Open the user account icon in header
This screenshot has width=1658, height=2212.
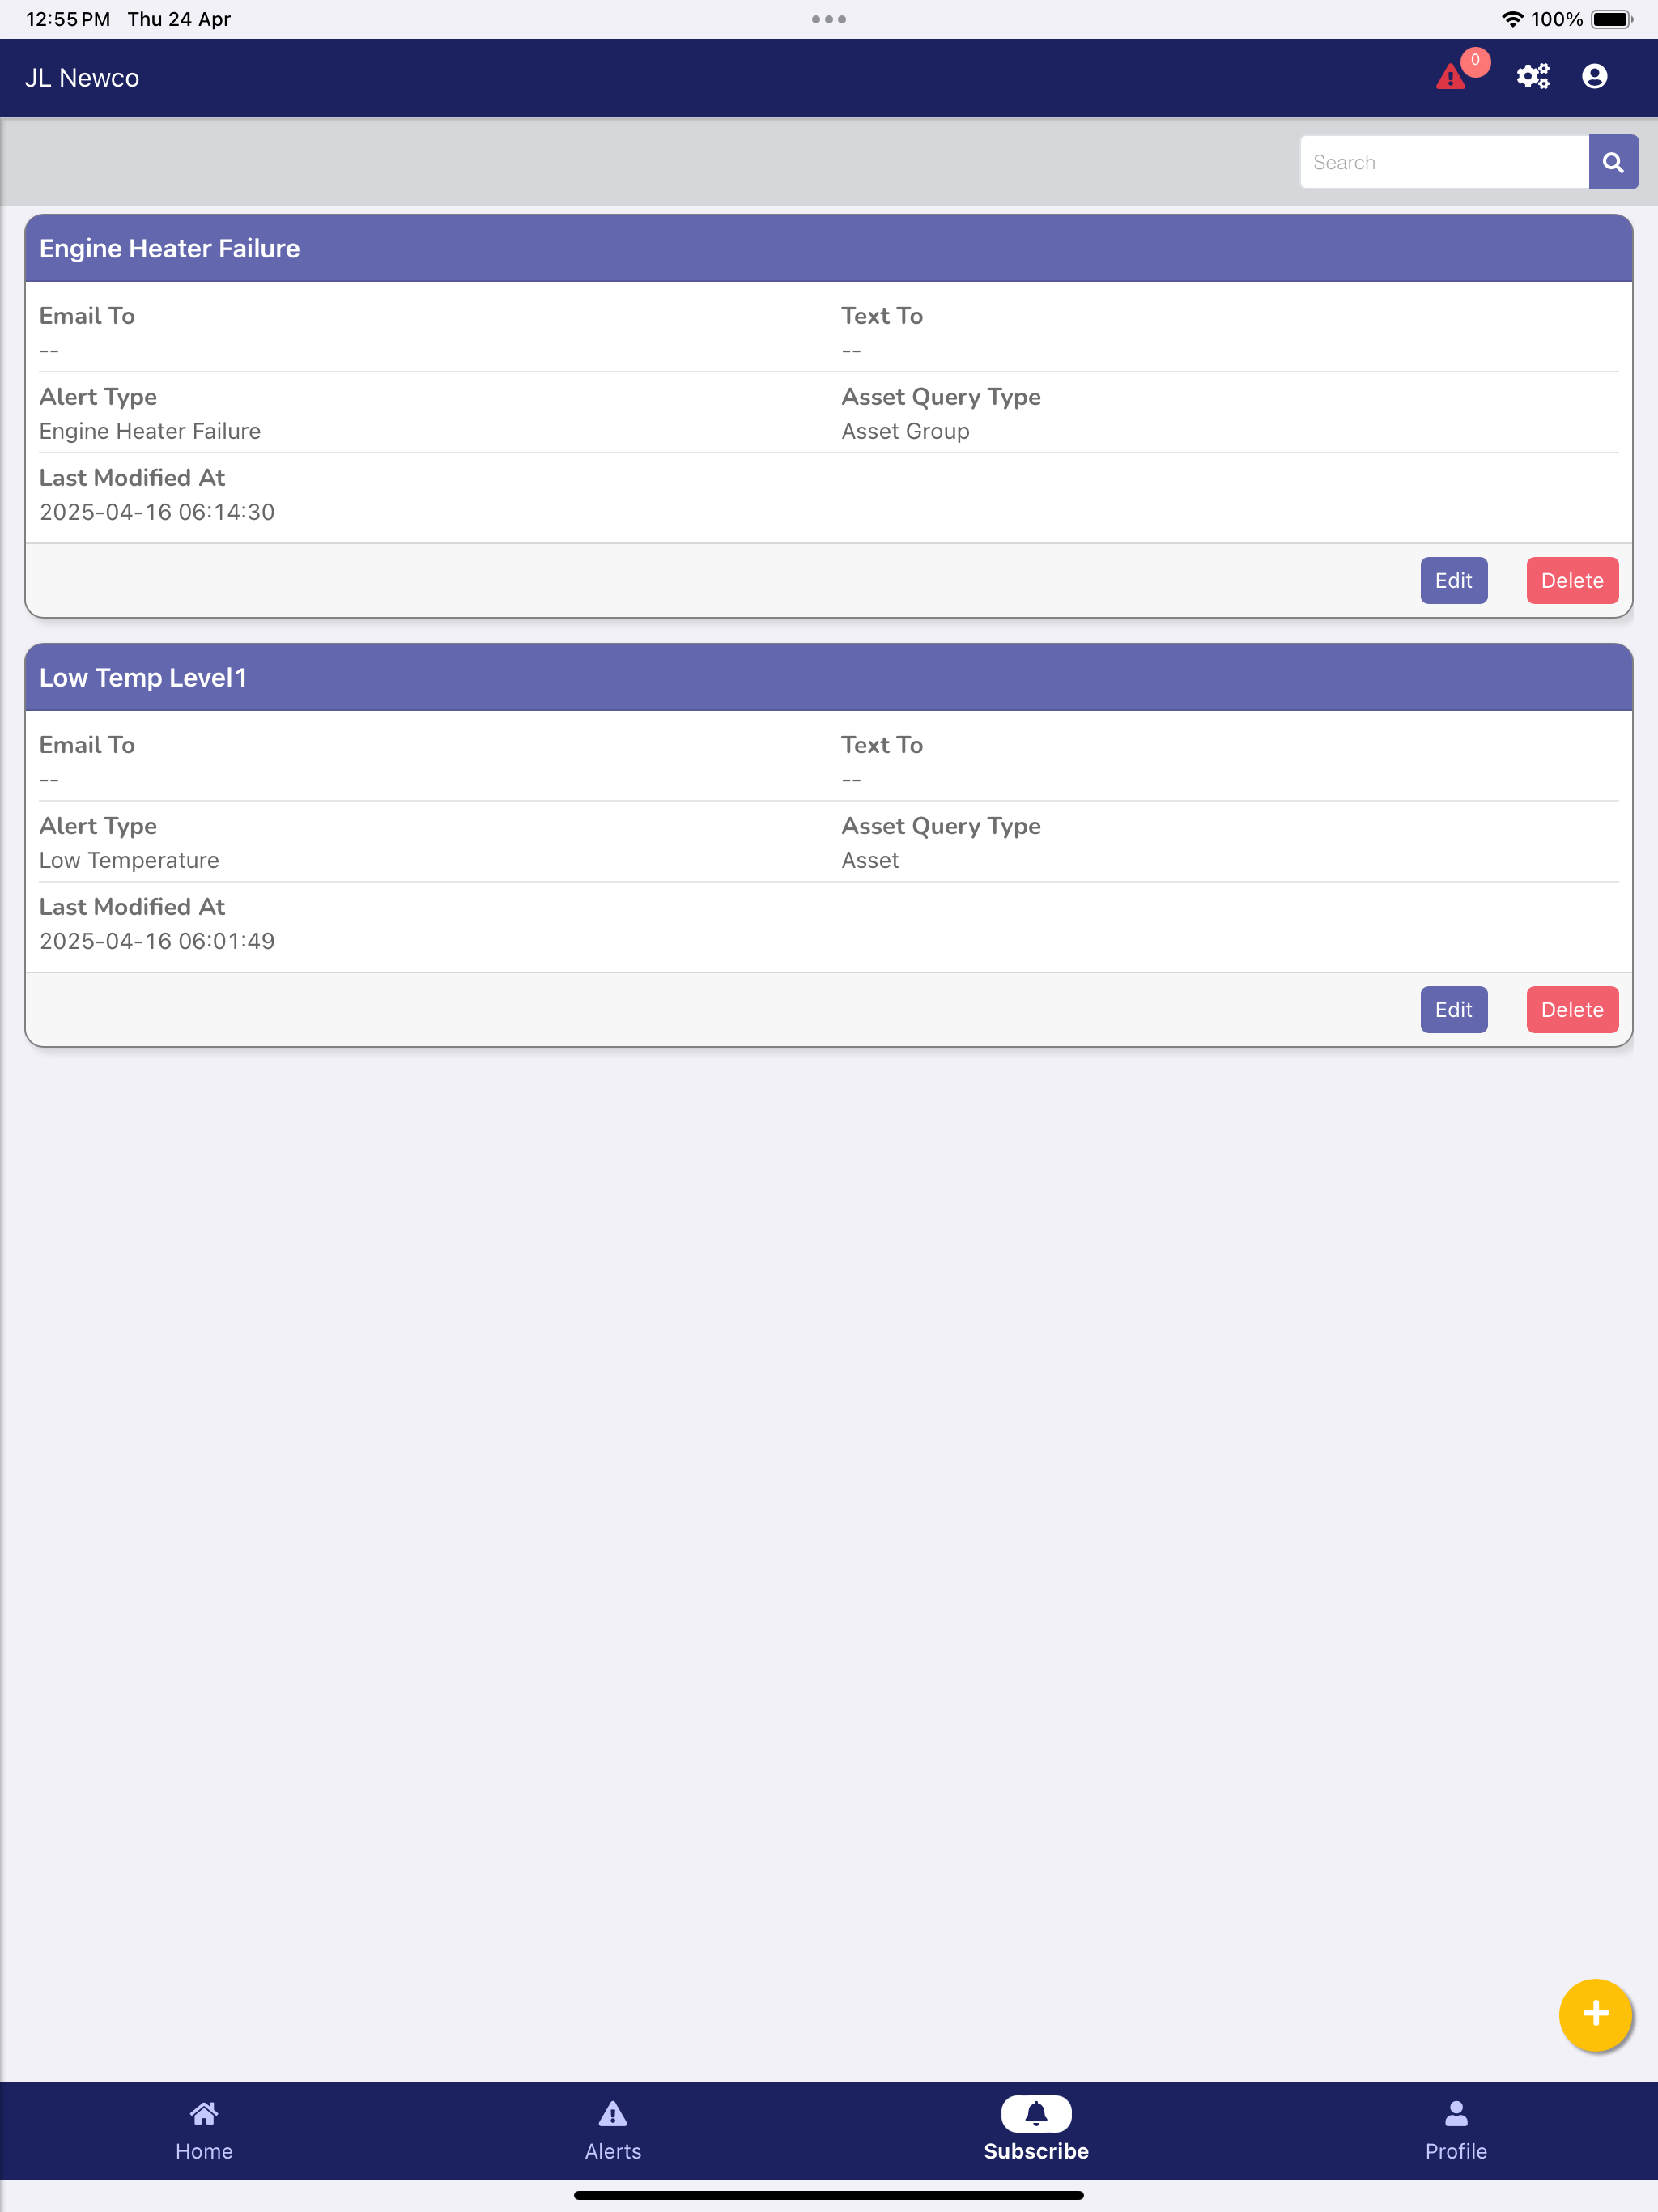[1594, 77]
